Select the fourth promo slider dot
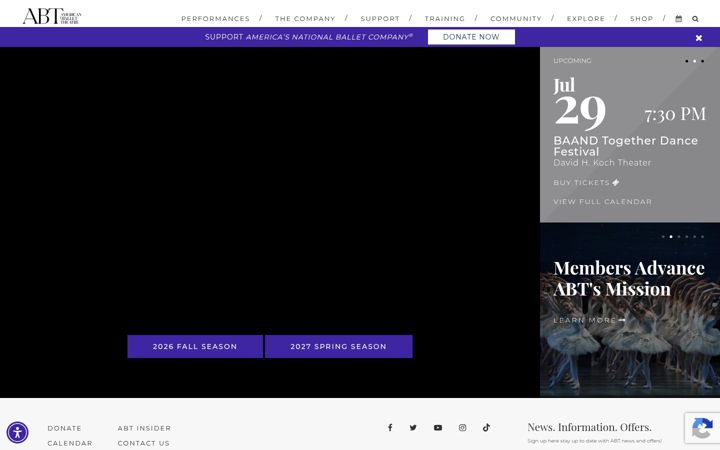 pos(686,237)
